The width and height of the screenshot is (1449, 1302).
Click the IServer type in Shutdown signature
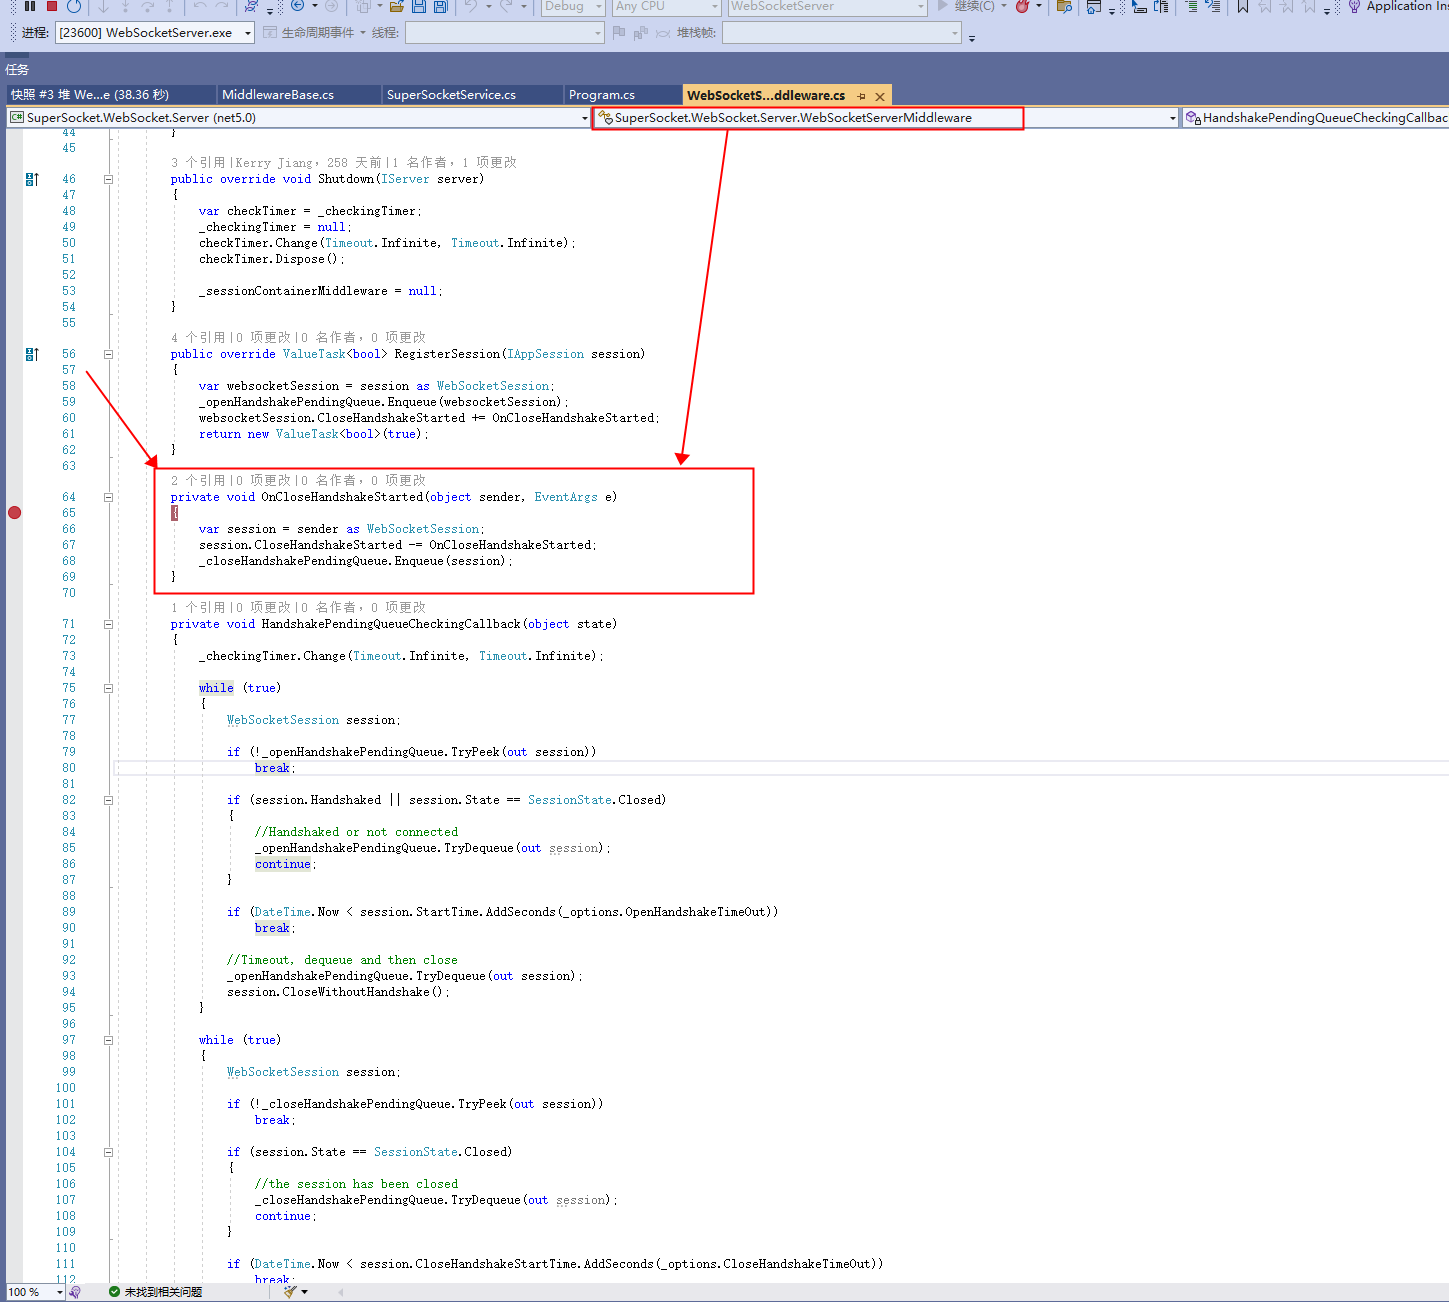[x=405, y=179]
